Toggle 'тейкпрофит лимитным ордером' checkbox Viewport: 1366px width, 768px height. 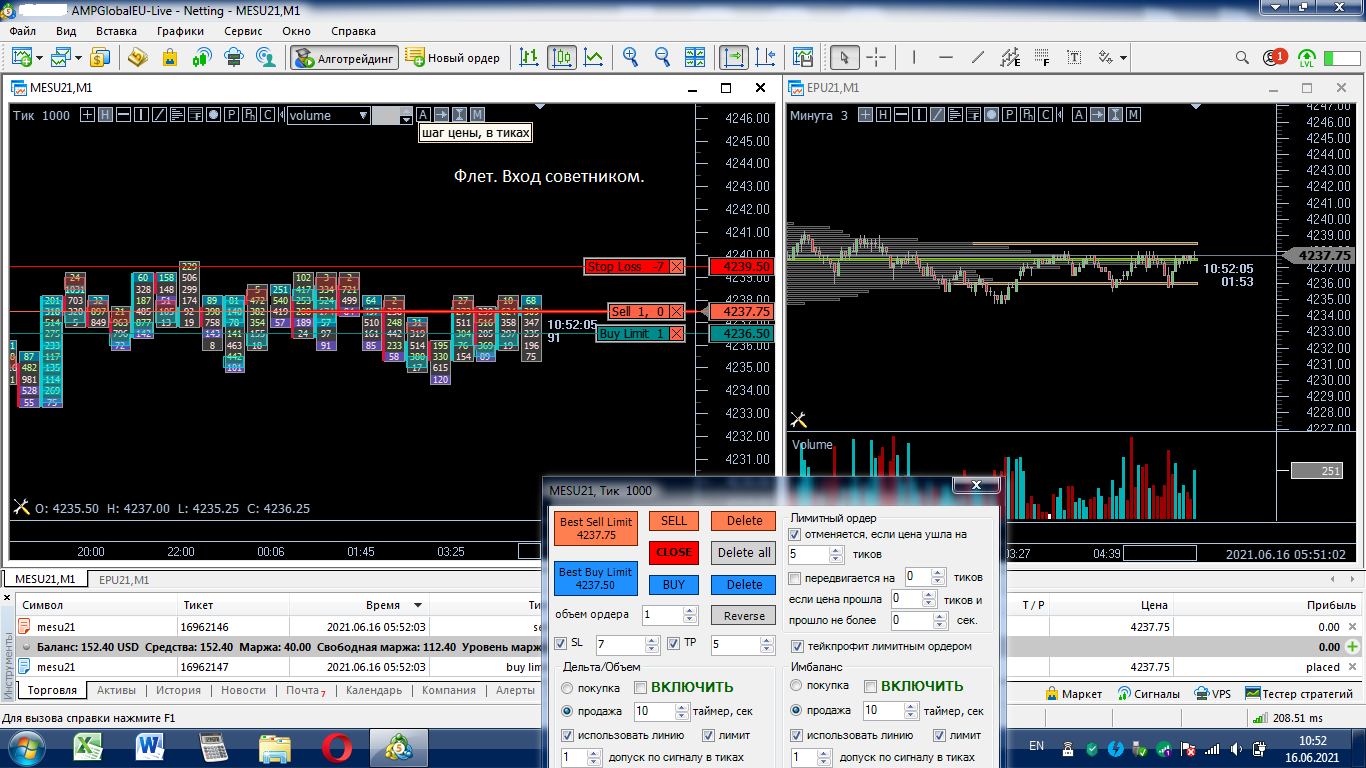click(797, 647)
